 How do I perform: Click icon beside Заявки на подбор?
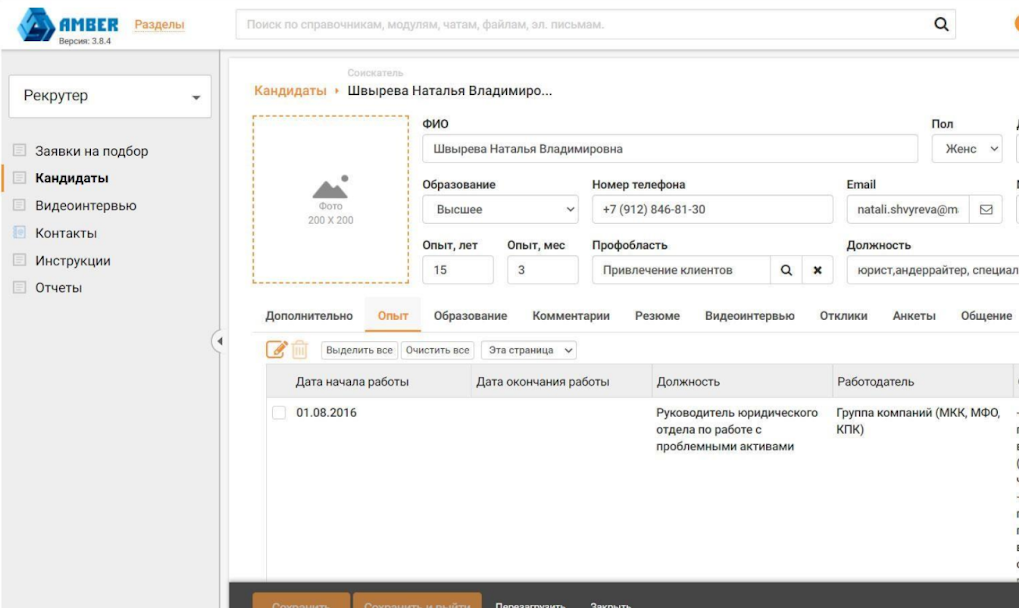tap(19, 150)
